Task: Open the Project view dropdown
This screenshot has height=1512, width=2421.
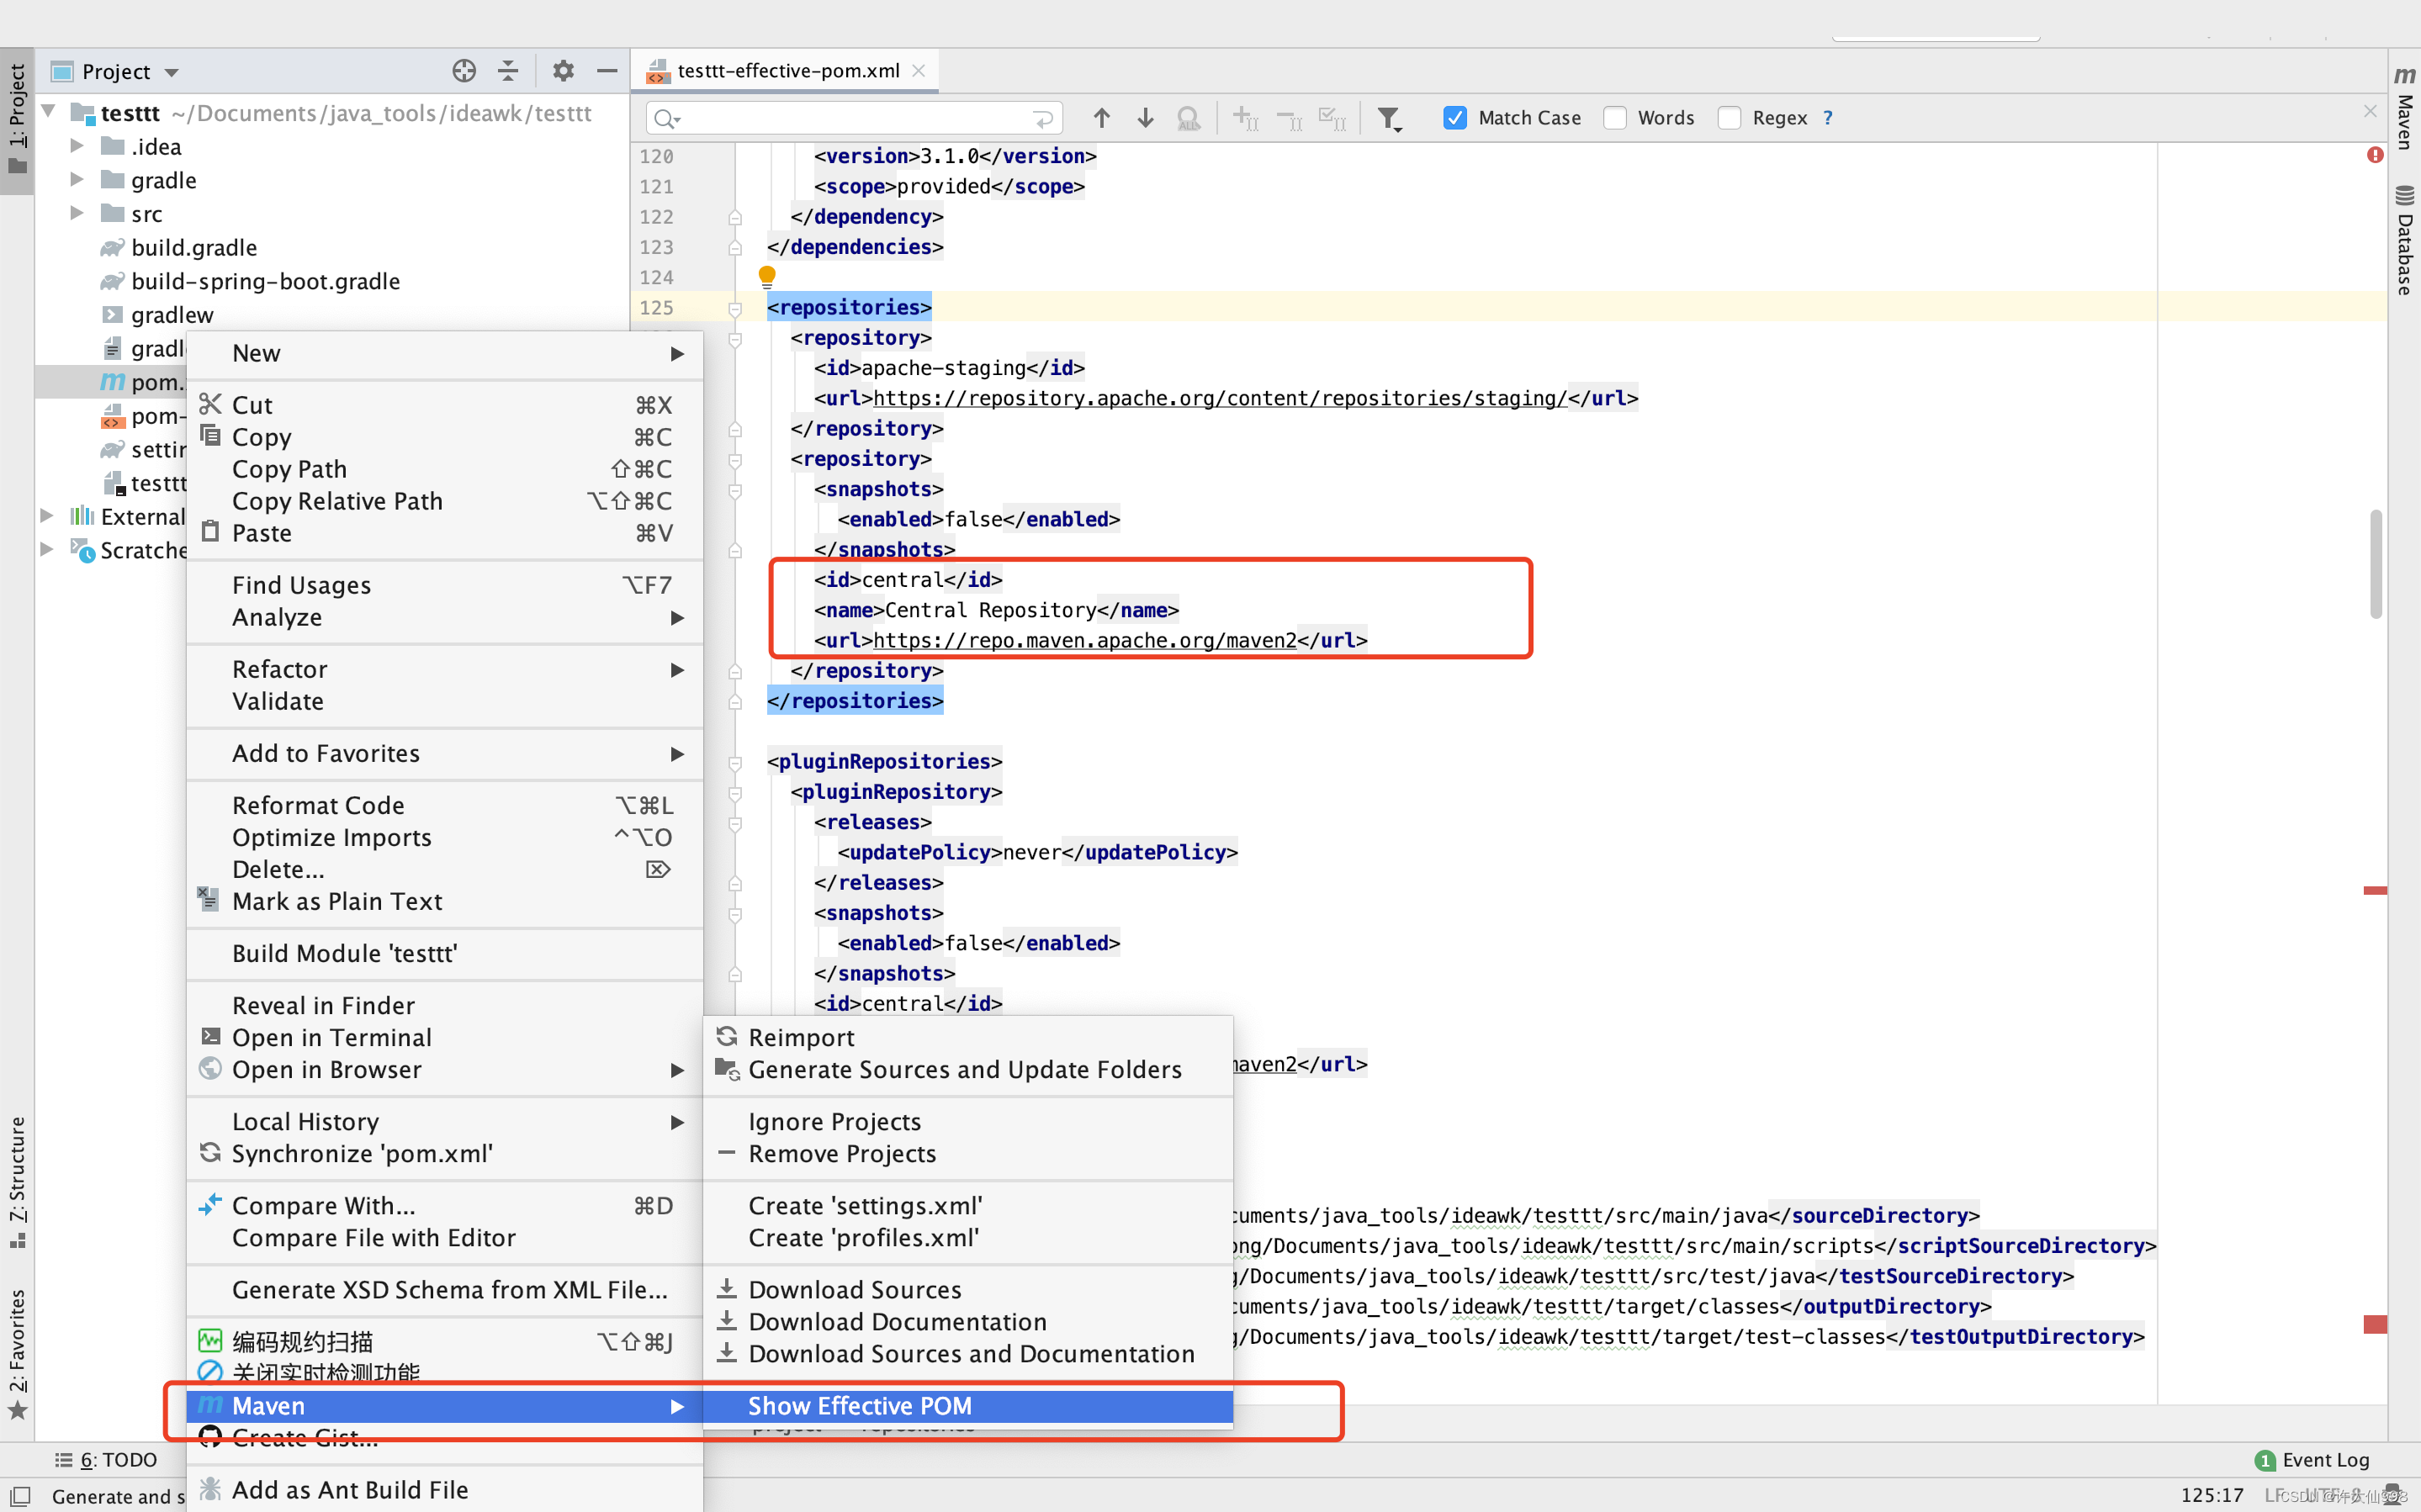Action: tap(170, 70)
